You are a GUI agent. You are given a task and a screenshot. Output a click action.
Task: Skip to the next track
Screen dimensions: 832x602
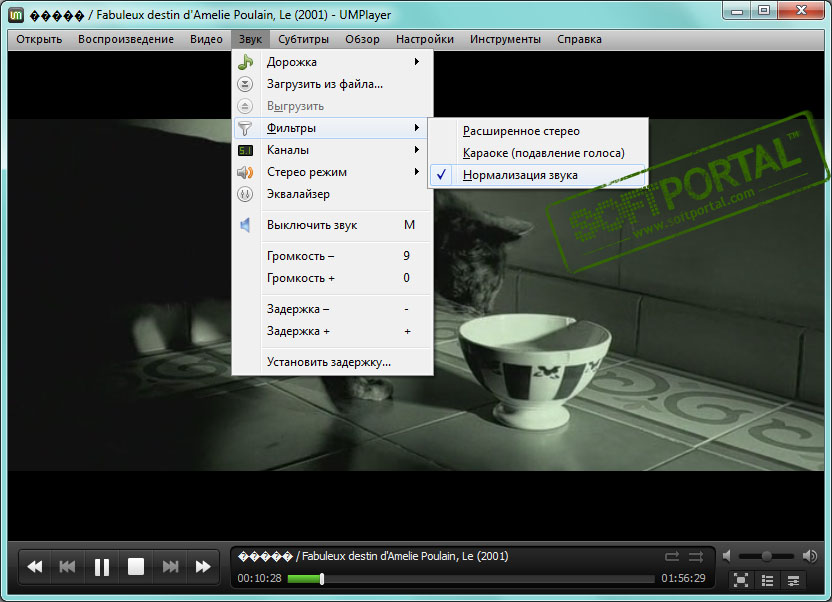point(170,567)
